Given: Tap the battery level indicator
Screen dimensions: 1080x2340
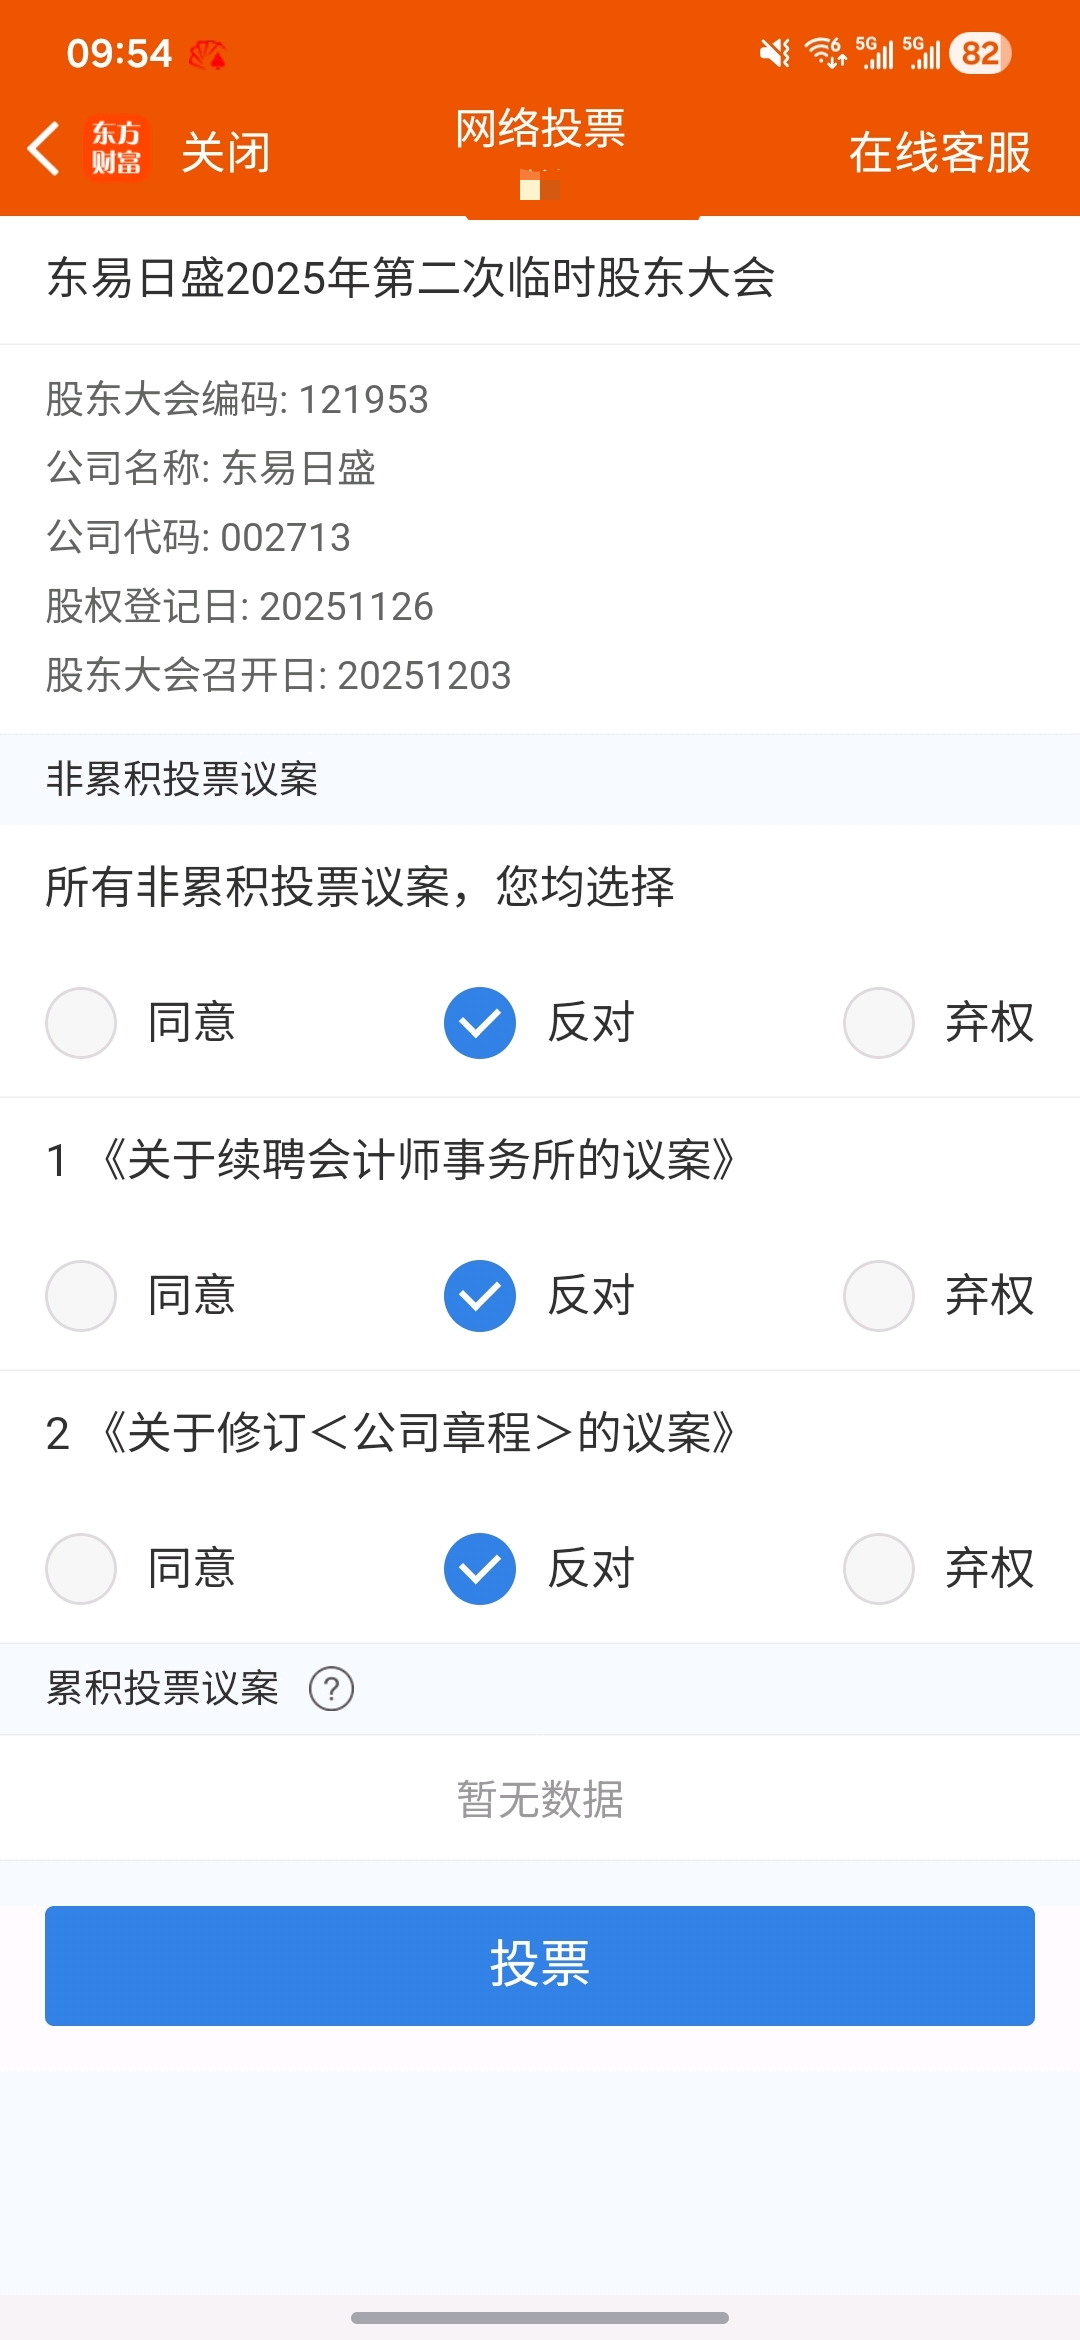Looking at the screenshot, I should coord(980,53).
